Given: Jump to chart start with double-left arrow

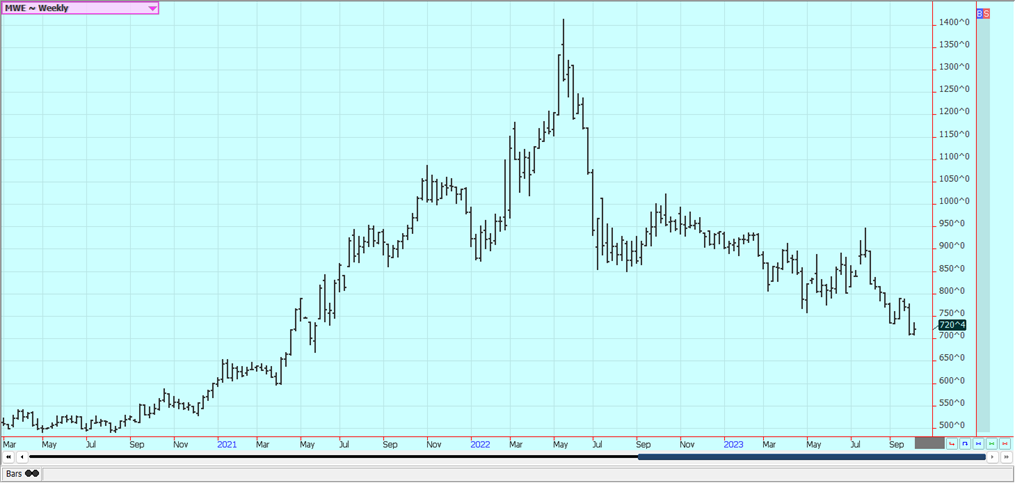Looking at the screenshot, I should point(8,457).
